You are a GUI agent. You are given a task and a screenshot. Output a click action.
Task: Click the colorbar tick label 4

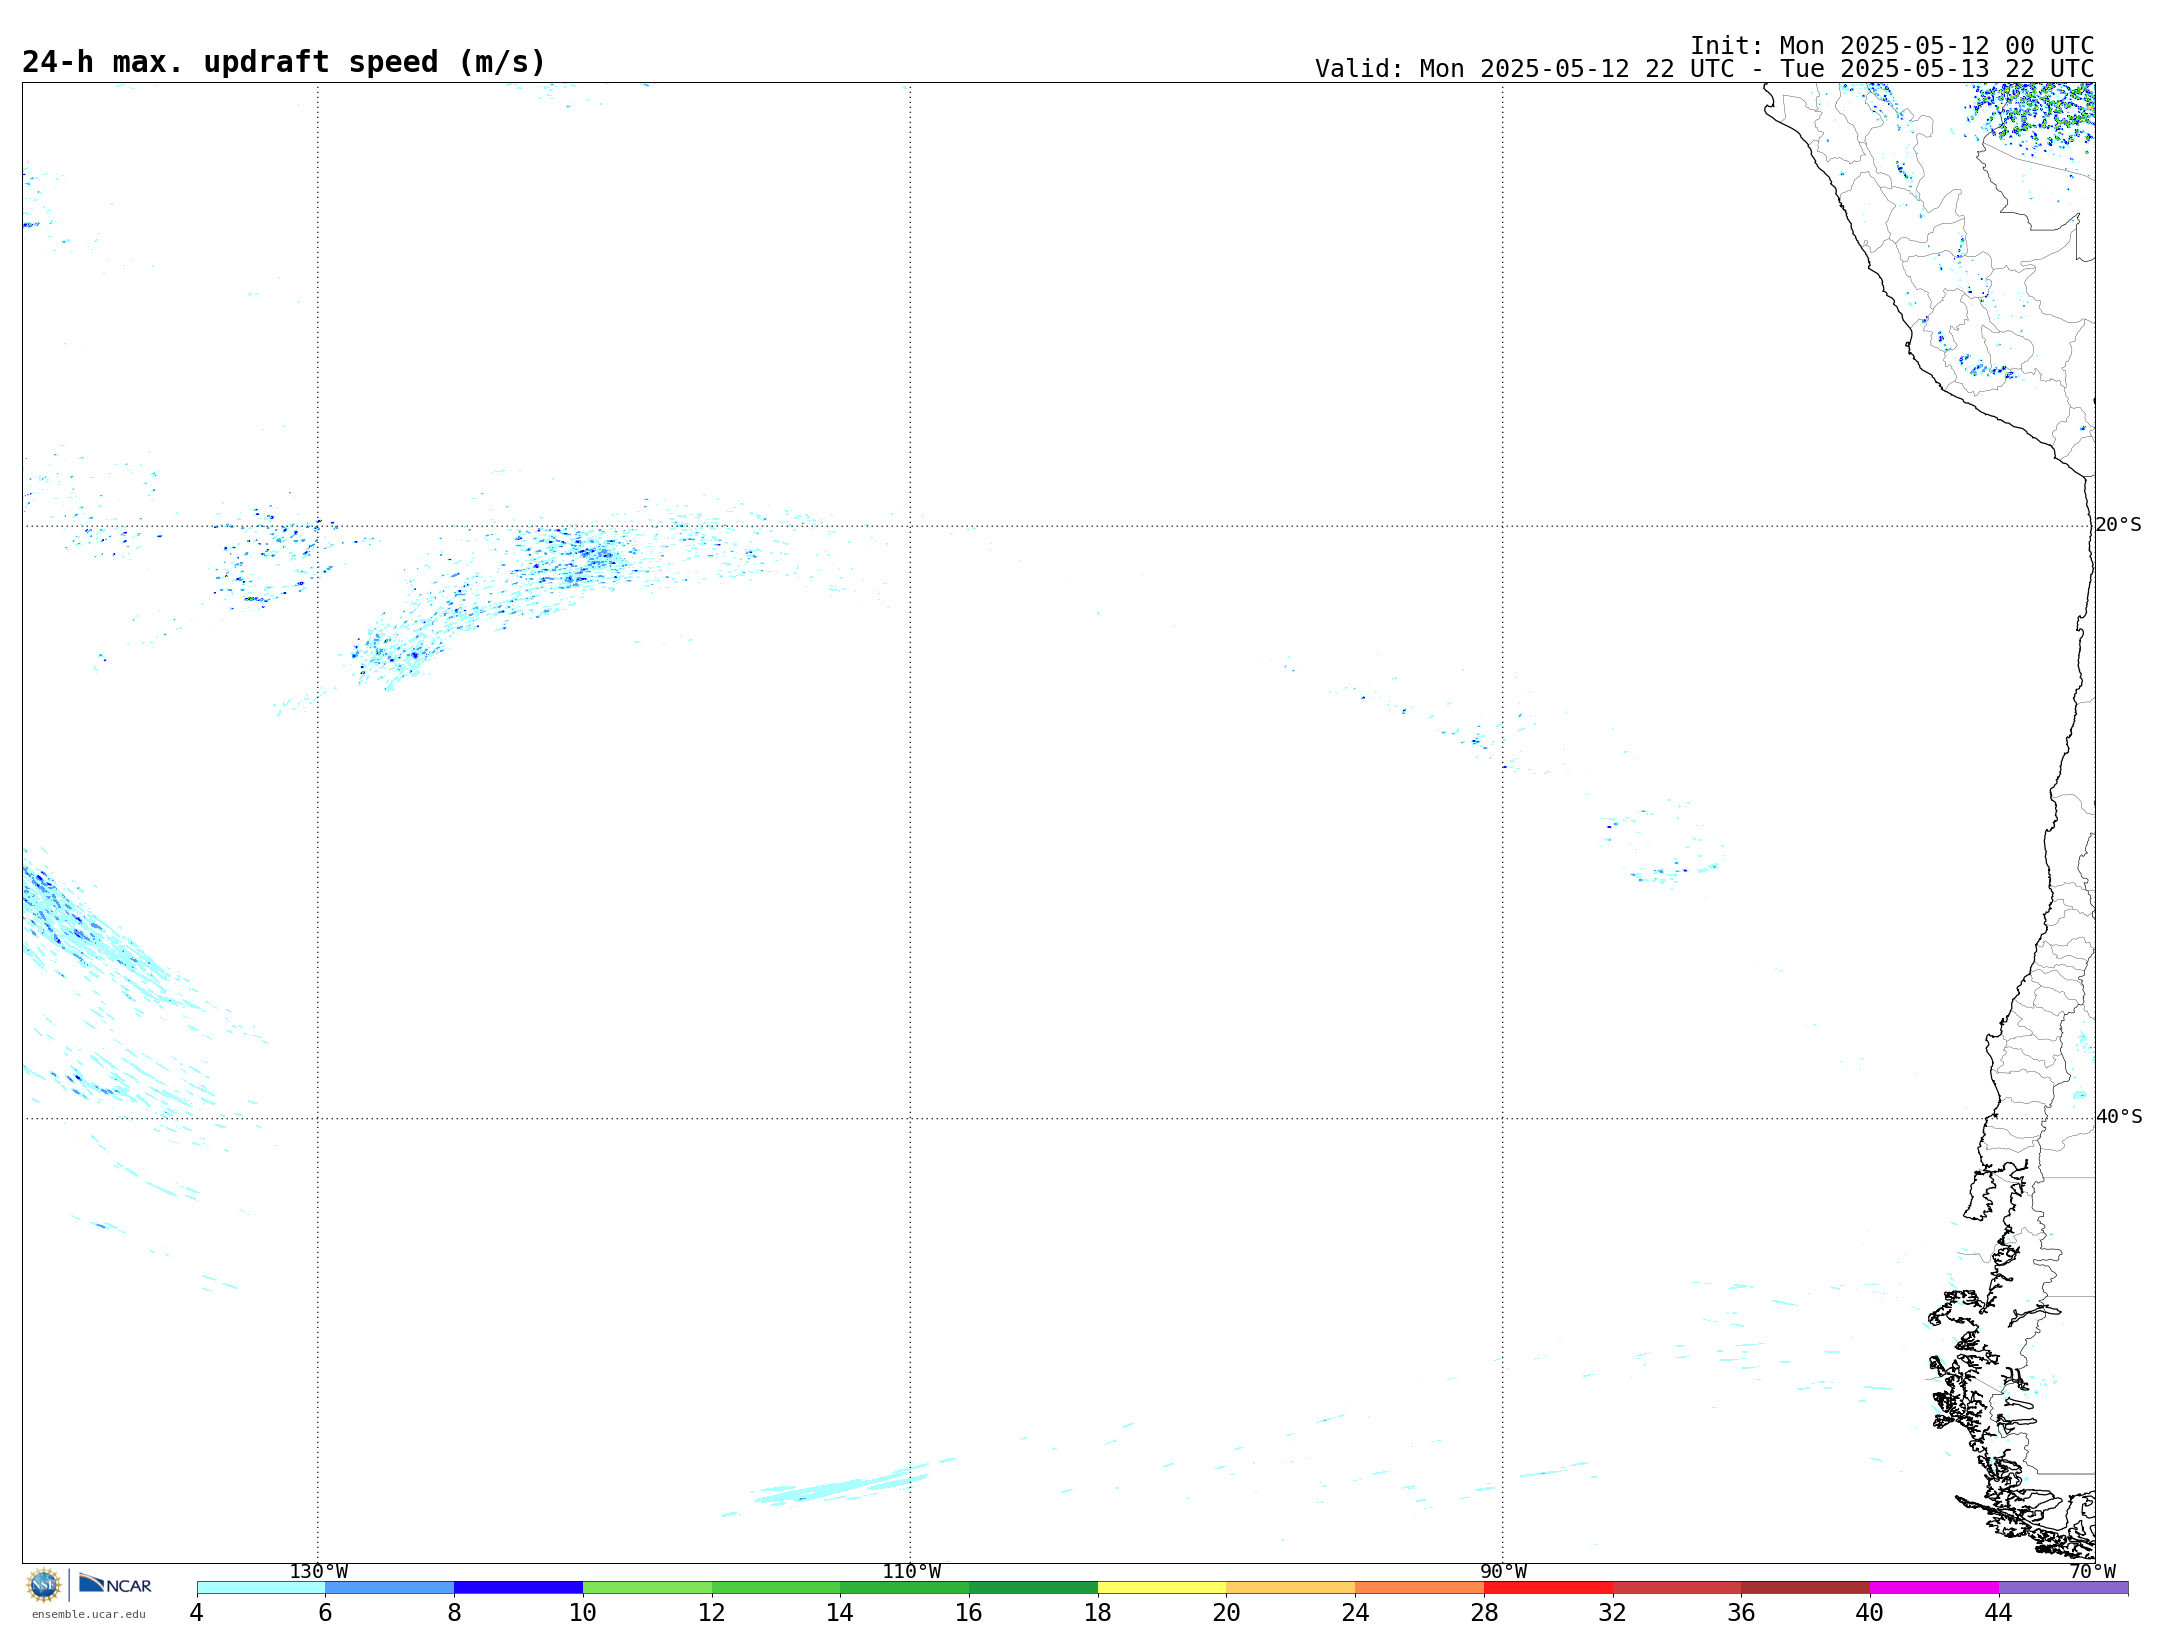pos(197,1612)
